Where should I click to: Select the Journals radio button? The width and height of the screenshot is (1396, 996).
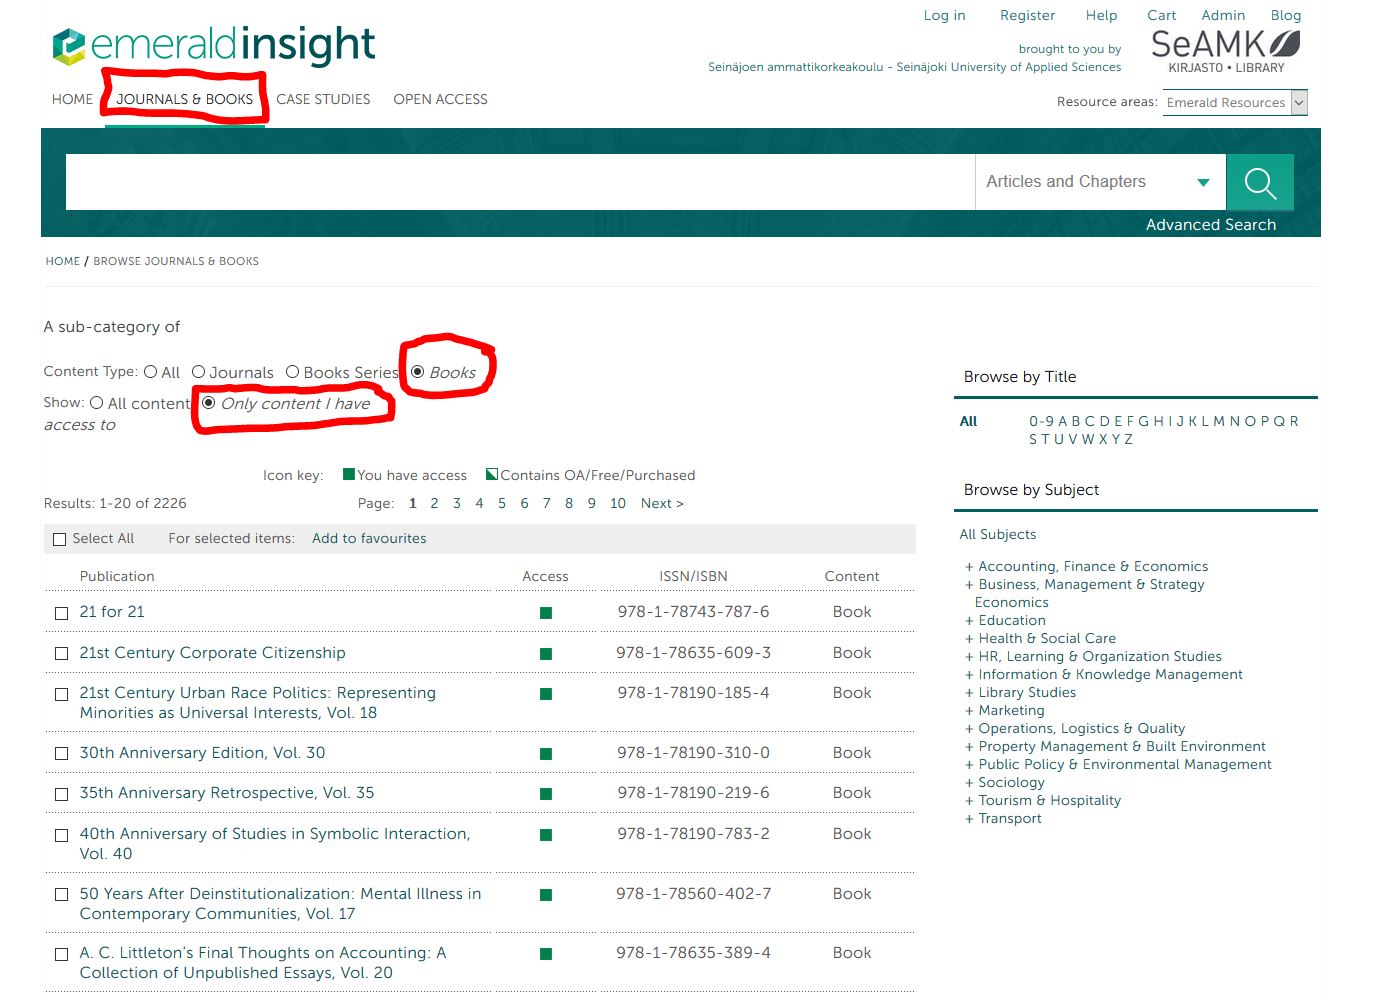[x=198, y=372]
